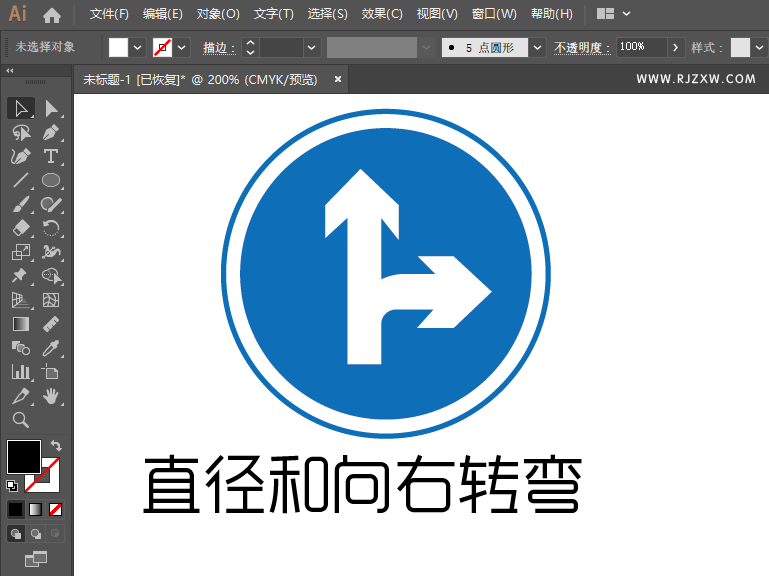Select the Measure ruler tool
Image resolution: width=769 pixels, height=576 pixels.
[x=51, y=324]
